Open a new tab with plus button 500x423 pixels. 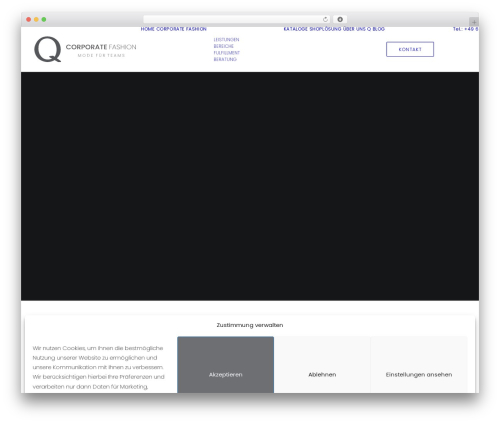[x=474, y=22]
